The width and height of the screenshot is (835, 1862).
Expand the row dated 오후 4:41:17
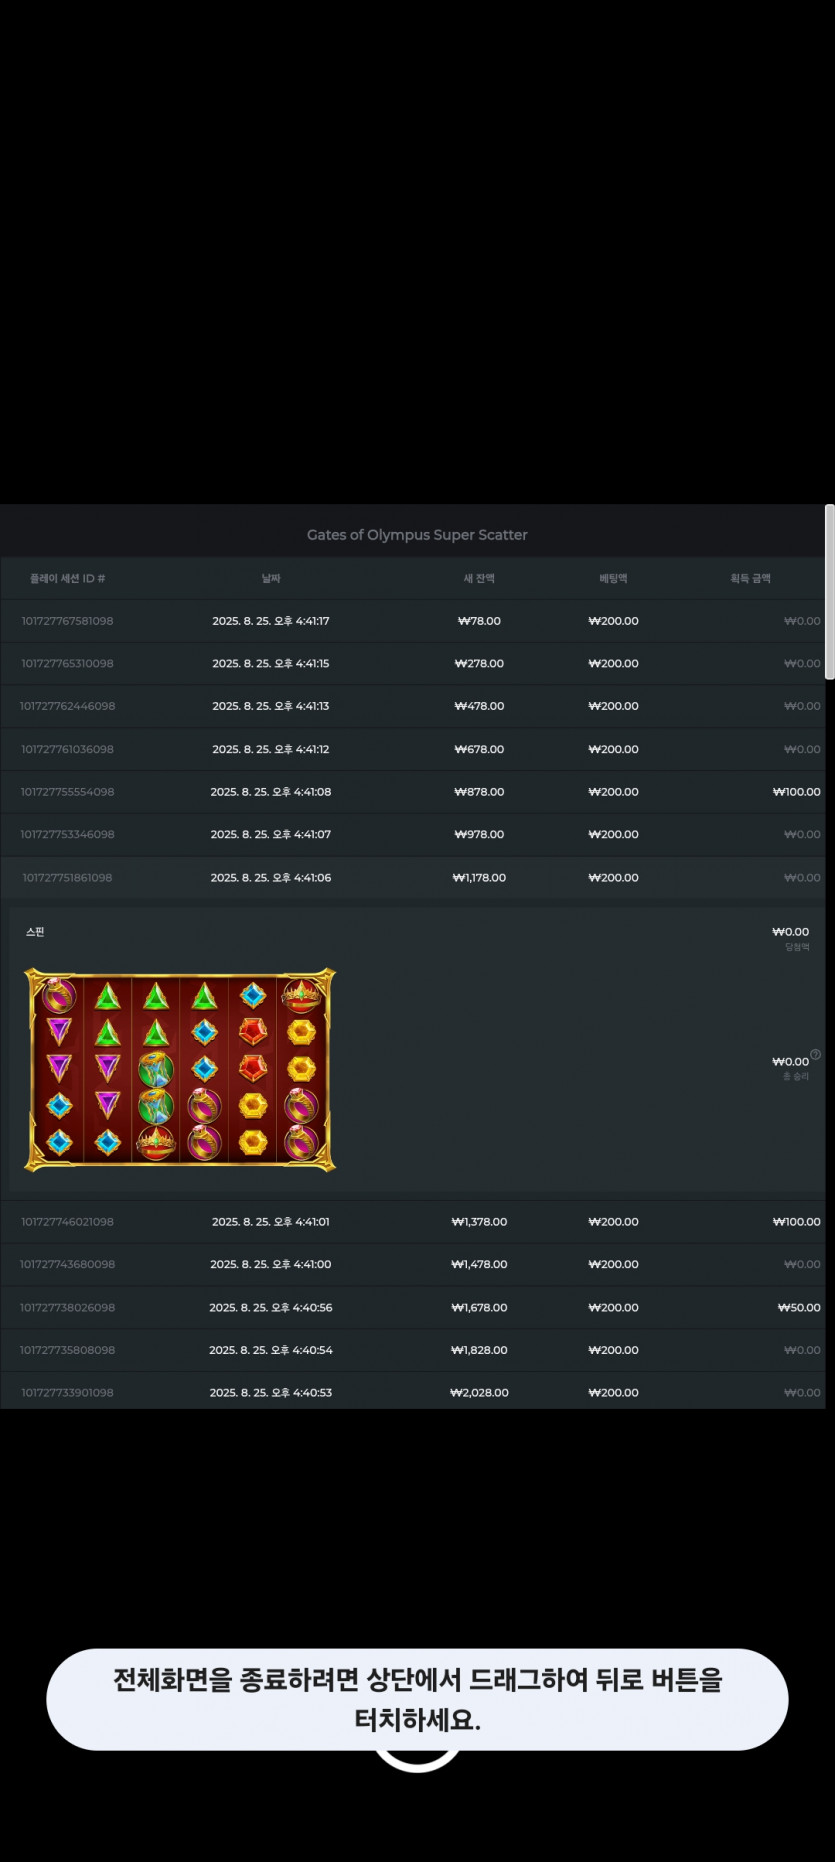pyautogui.click(x=413, y=621)
